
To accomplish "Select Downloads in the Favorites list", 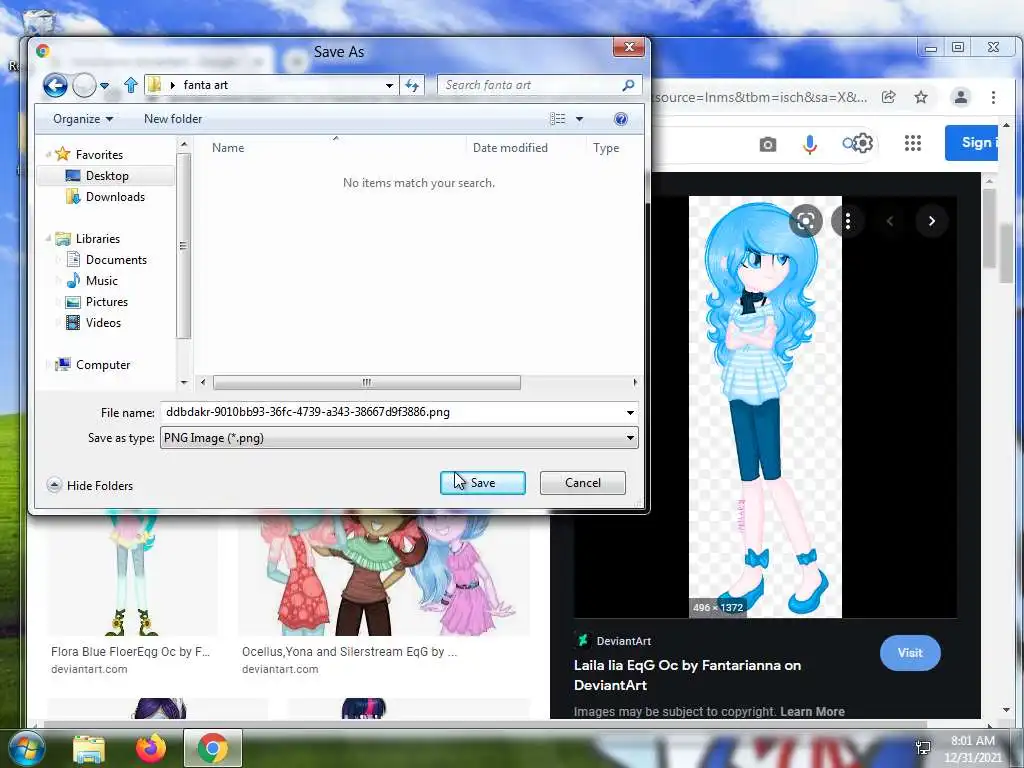I will (x=114, y=197).
